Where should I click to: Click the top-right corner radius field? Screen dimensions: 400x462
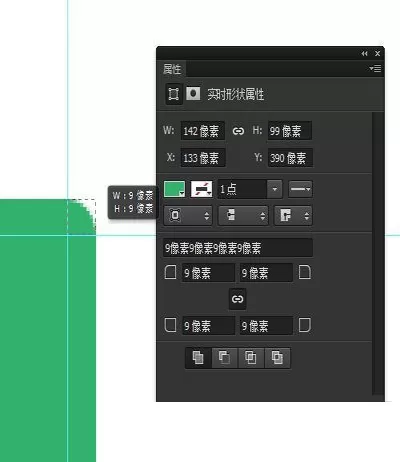[x=266, y=273]
